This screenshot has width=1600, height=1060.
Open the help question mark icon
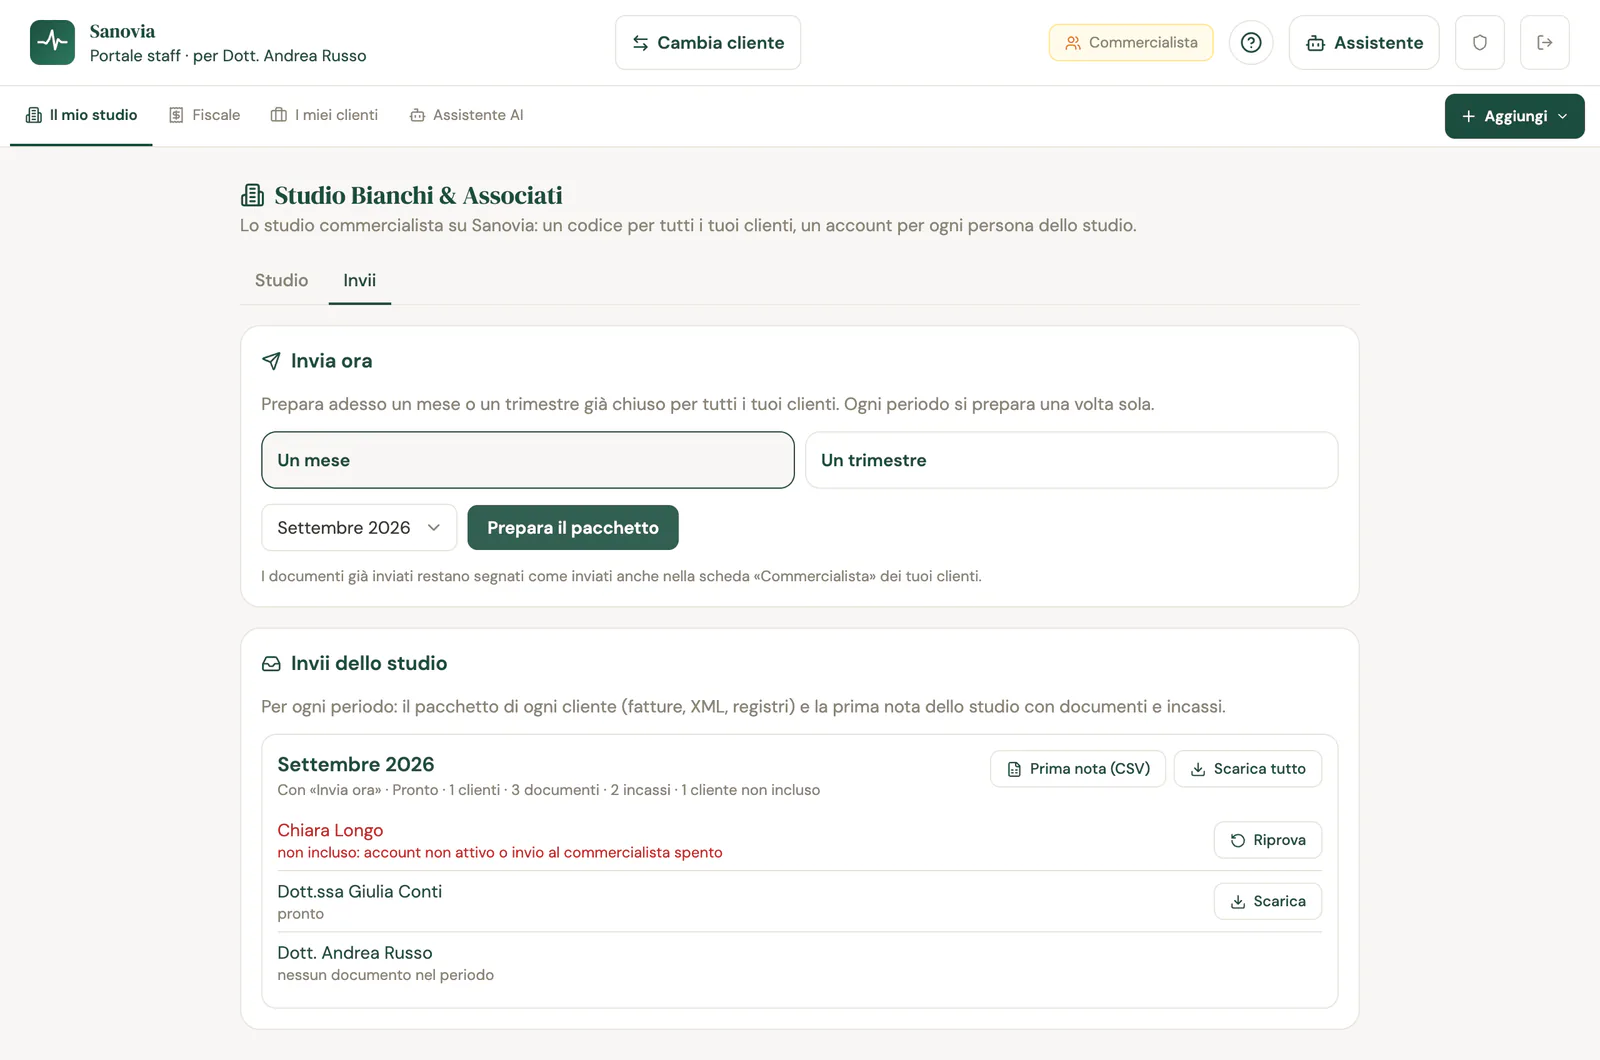[x=1251, y=43]
